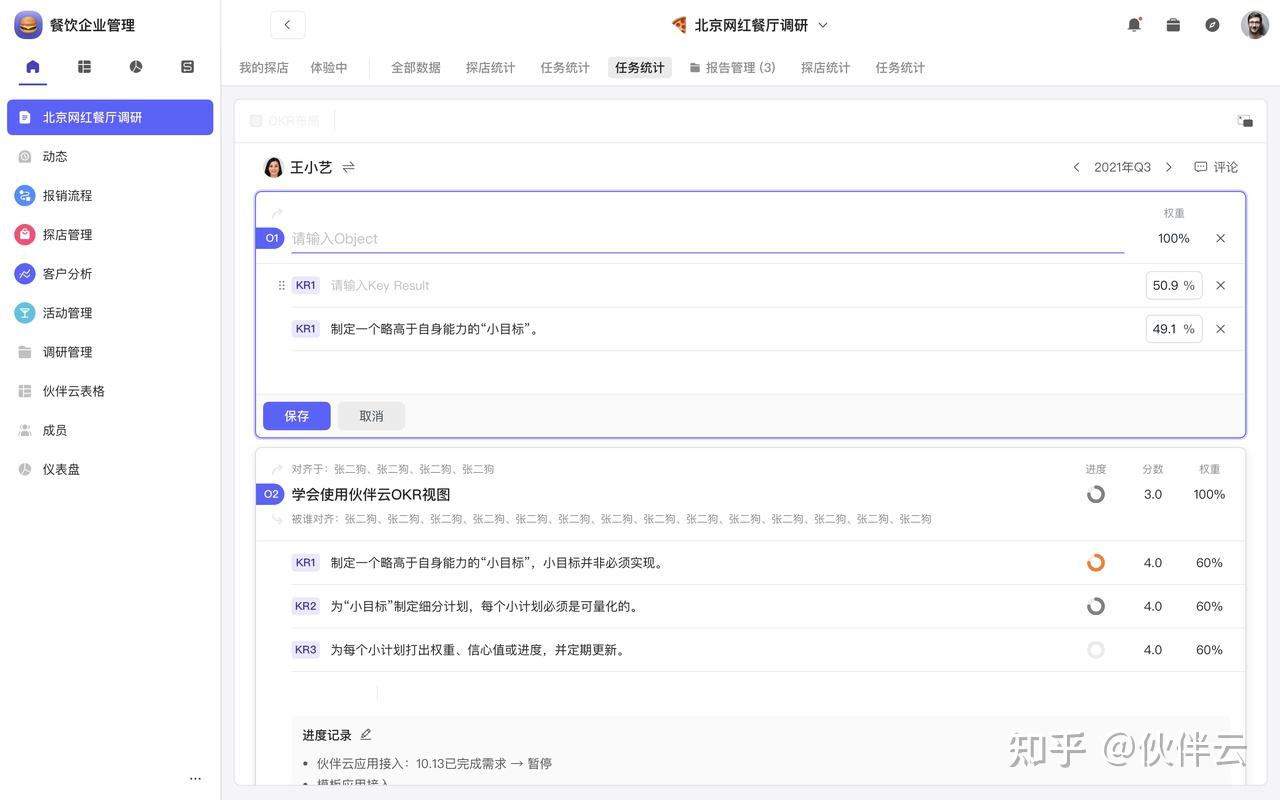Viewport: 1280px width, 800px height.
Task: Open the pie chart sidebar tab icon
Action: [136, 67]
